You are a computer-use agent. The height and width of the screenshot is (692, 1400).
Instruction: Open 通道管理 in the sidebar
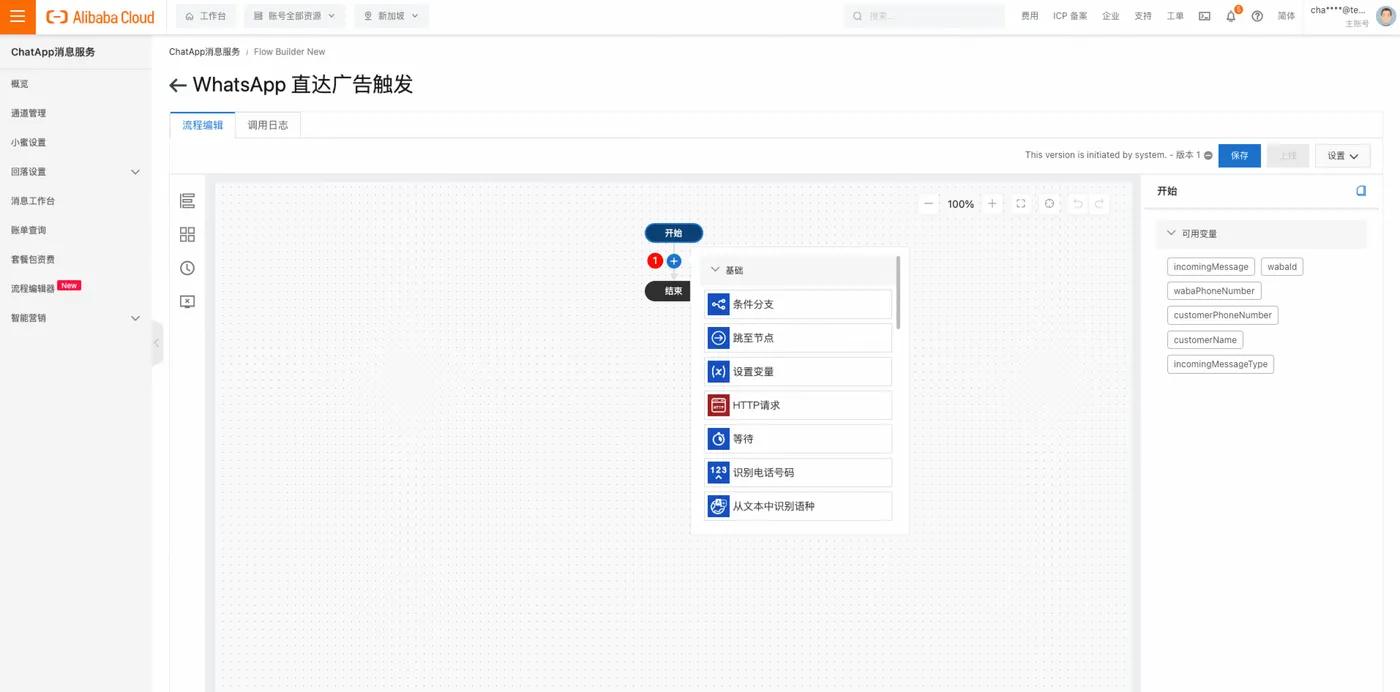click(x=28, y=113)
